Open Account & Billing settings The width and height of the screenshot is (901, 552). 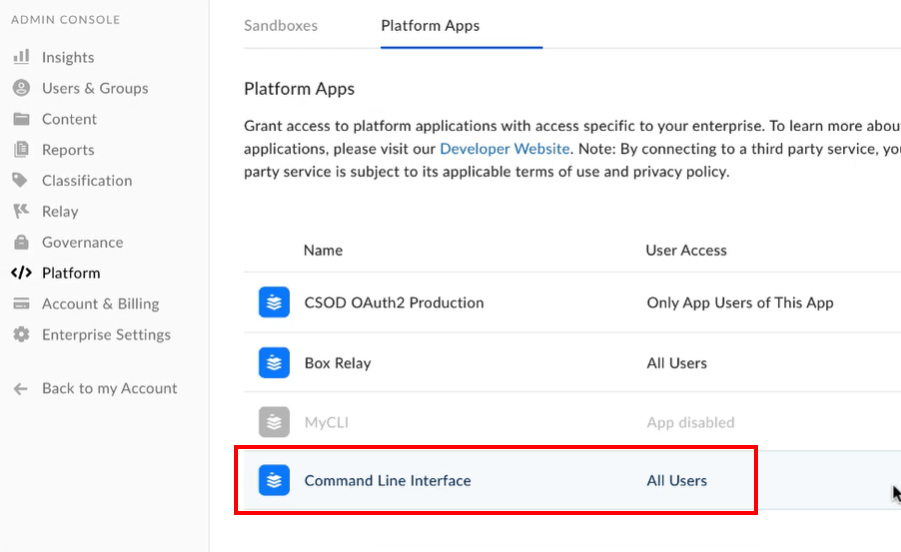coord(101,304)
